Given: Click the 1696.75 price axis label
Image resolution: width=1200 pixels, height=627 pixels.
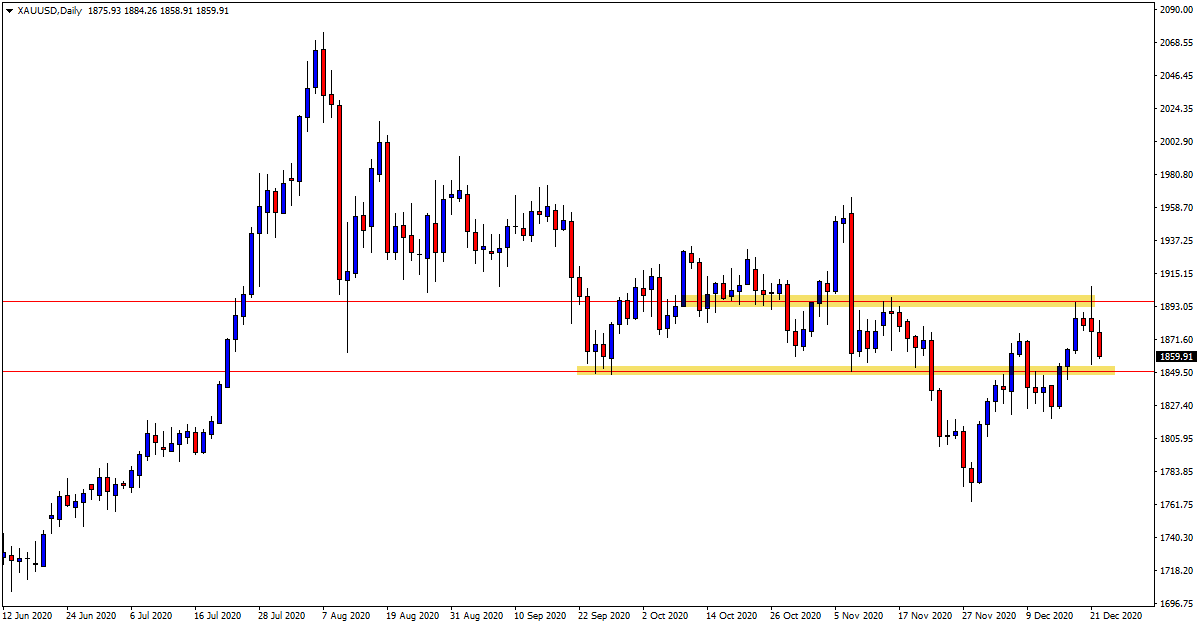Looking at the screenshot, I should [1177, 604].
